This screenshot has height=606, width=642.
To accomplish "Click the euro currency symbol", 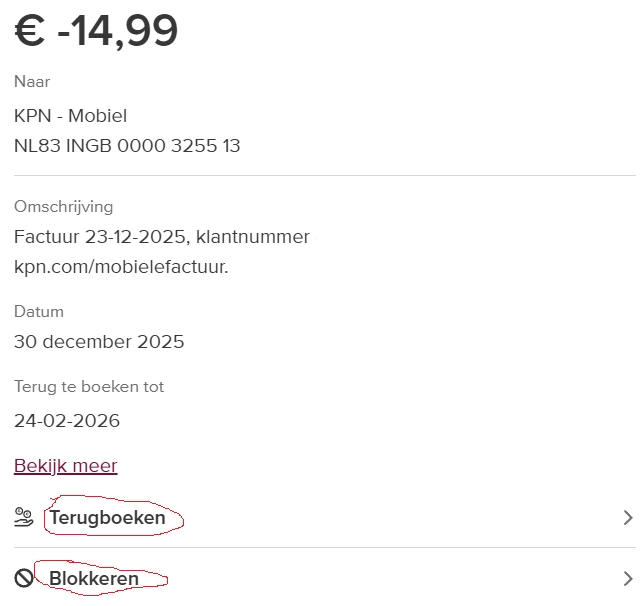I will [29, 31].
